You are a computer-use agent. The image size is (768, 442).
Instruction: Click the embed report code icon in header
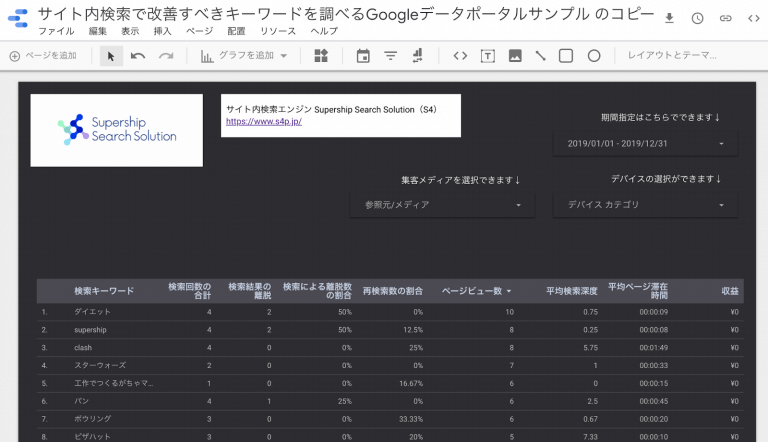pos(753,19)
